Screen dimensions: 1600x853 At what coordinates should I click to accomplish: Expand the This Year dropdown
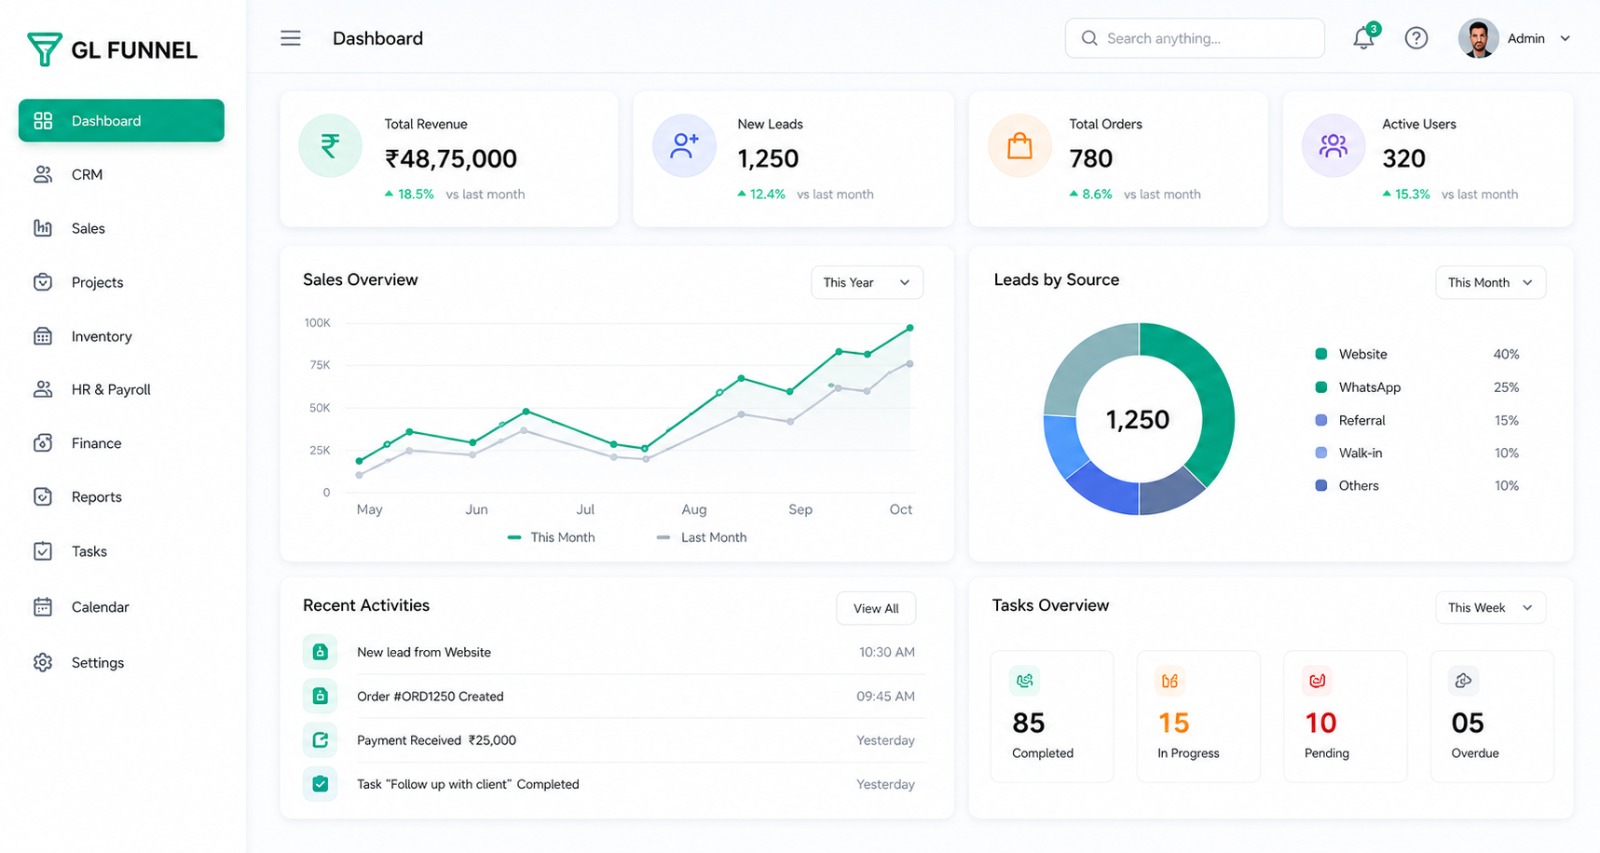[x=867, y=283]
